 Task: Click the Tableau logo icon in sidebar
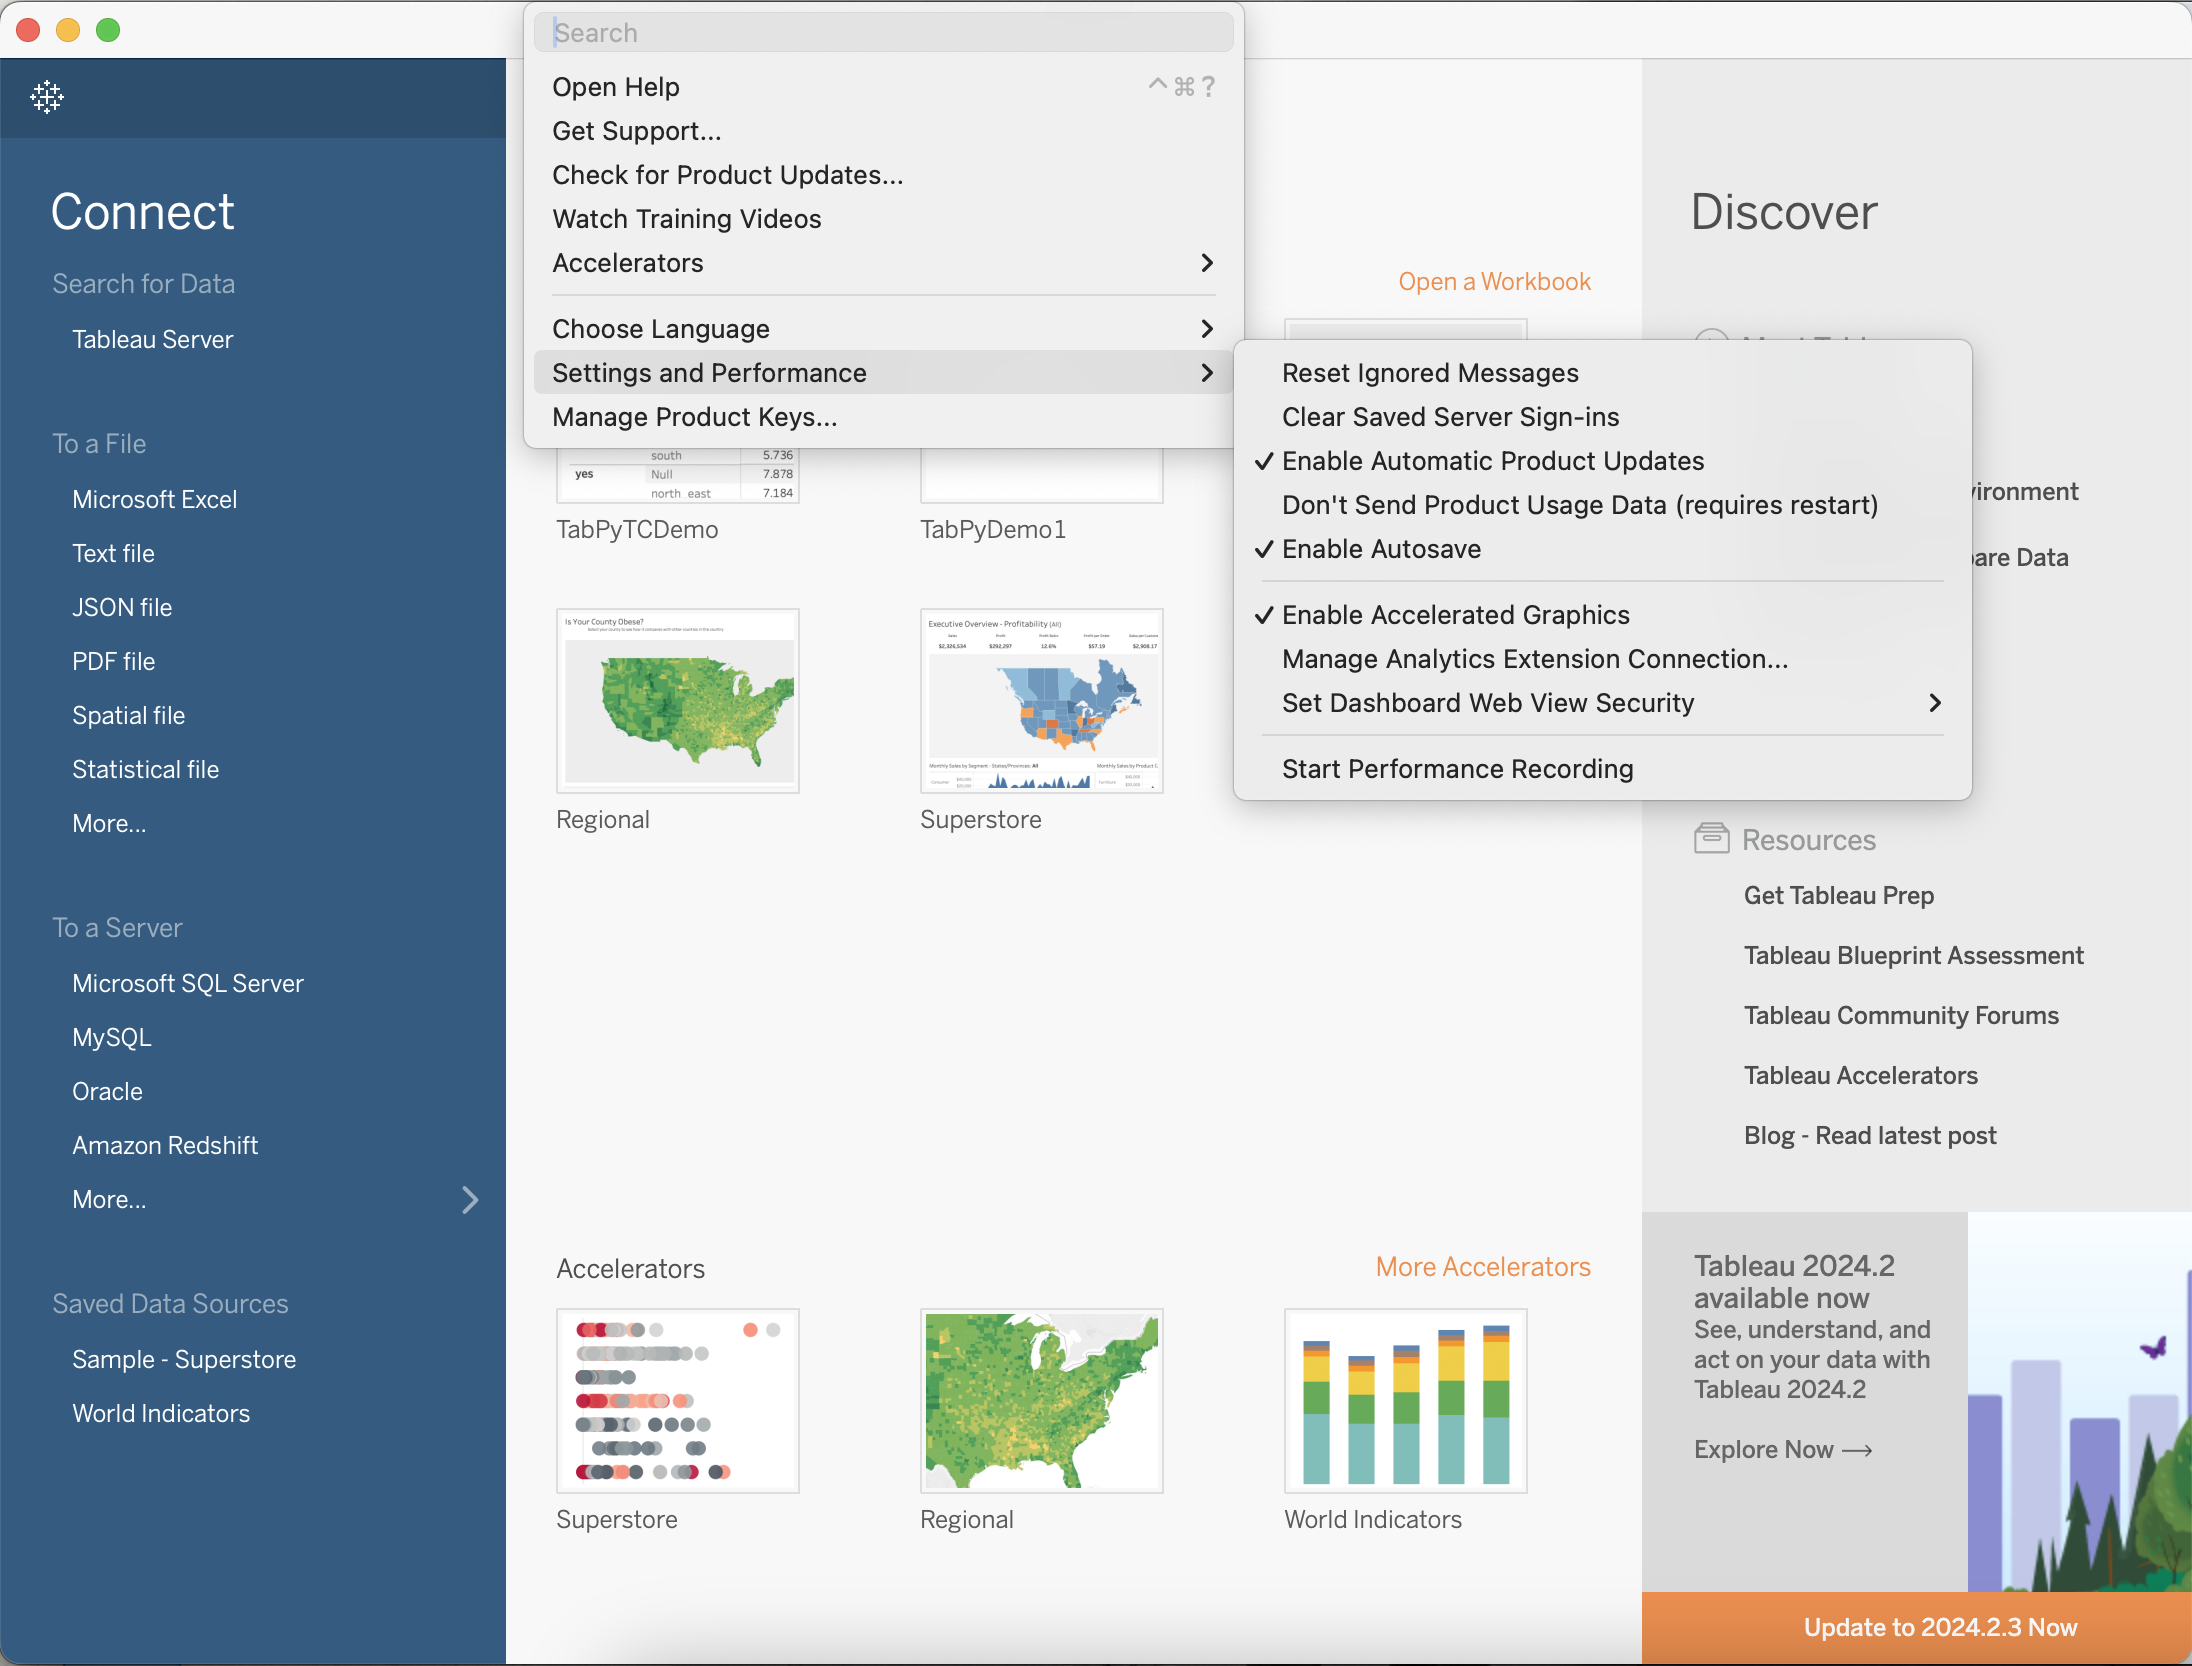(x=47, y=97)
